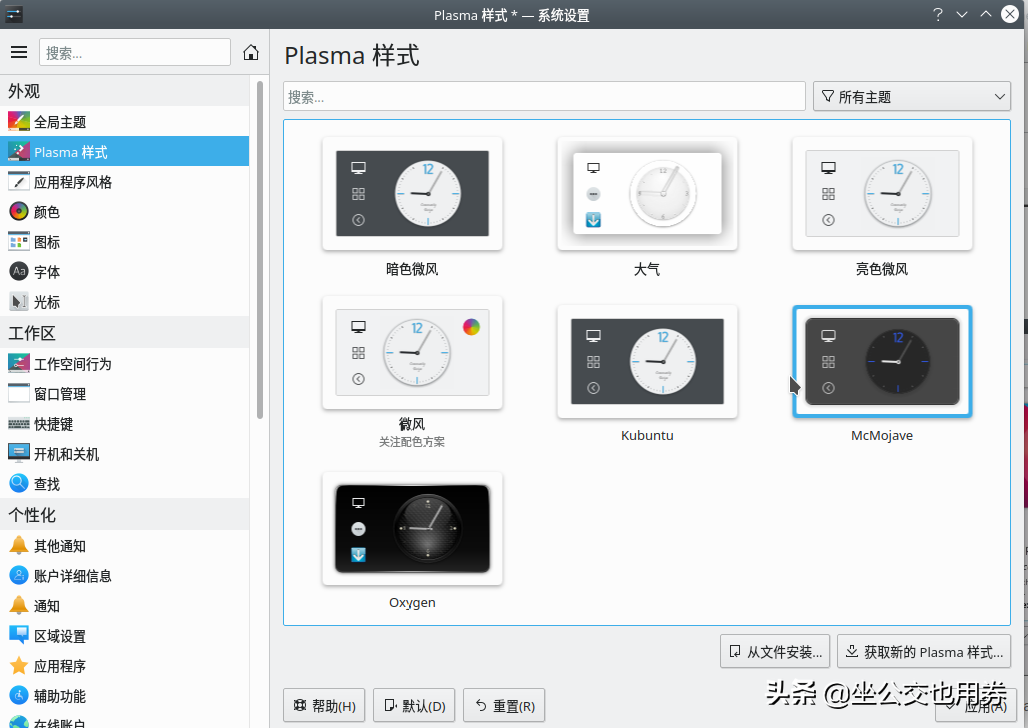1028x728 pixels.
Task: Click the Shortcuts (快捷键) keyboard icon
Action: (19, 424)
